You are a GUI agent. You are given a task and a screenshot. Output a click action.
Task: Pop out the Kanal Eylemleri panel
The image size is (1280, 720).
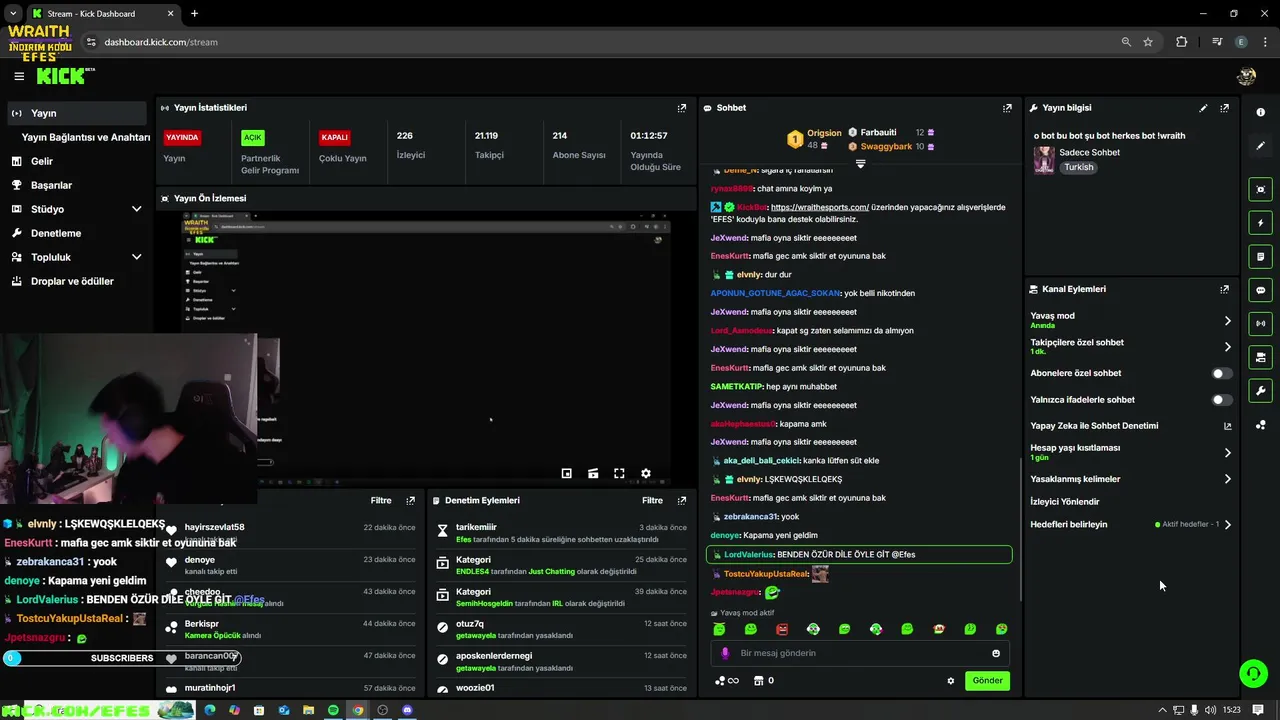pos(1224,289)
